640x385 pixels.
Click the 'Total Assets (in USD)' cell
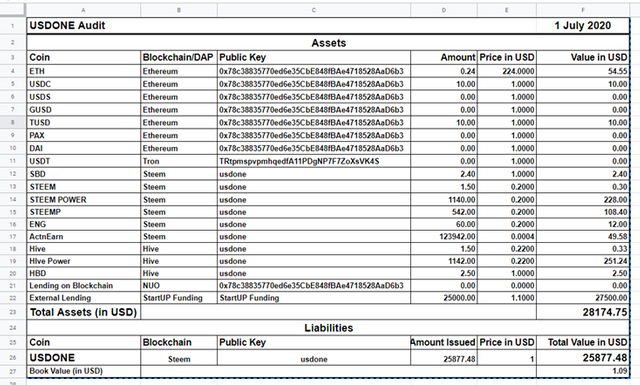[83, 312]
